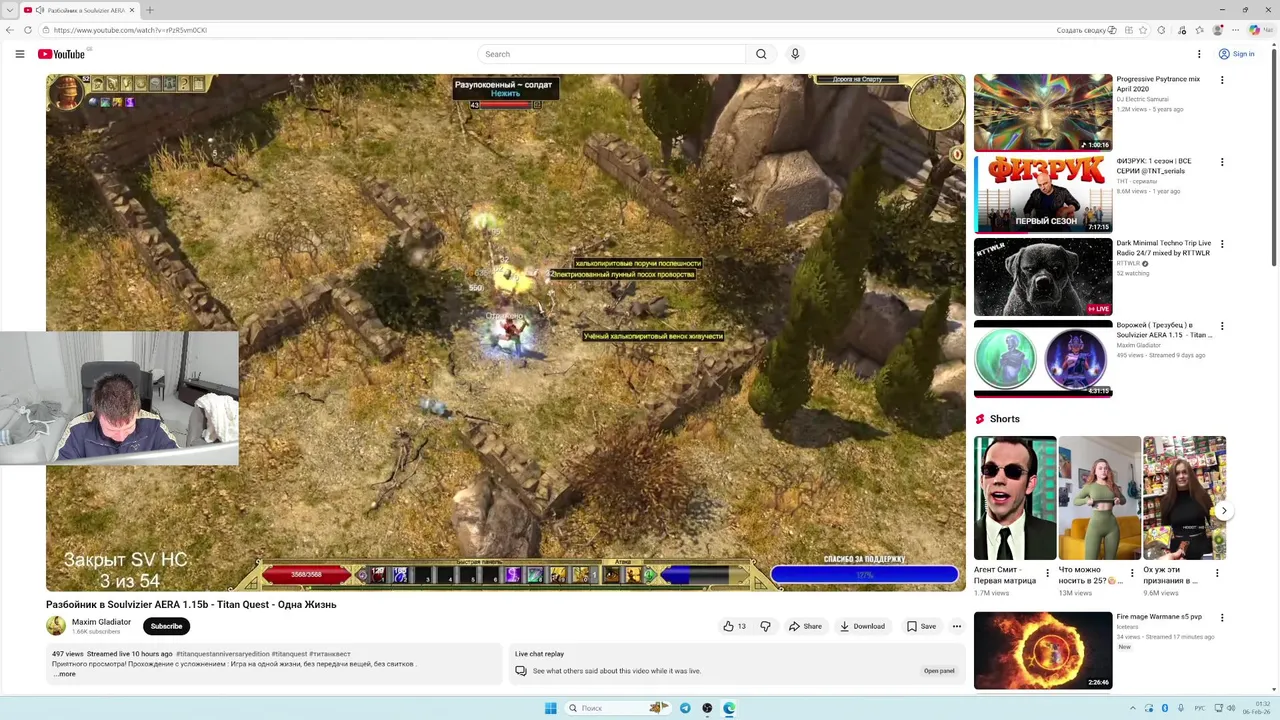Open more actions ellipsis beside Save
This screenshot has height=720, width=1280.
(x=957, y=626)
